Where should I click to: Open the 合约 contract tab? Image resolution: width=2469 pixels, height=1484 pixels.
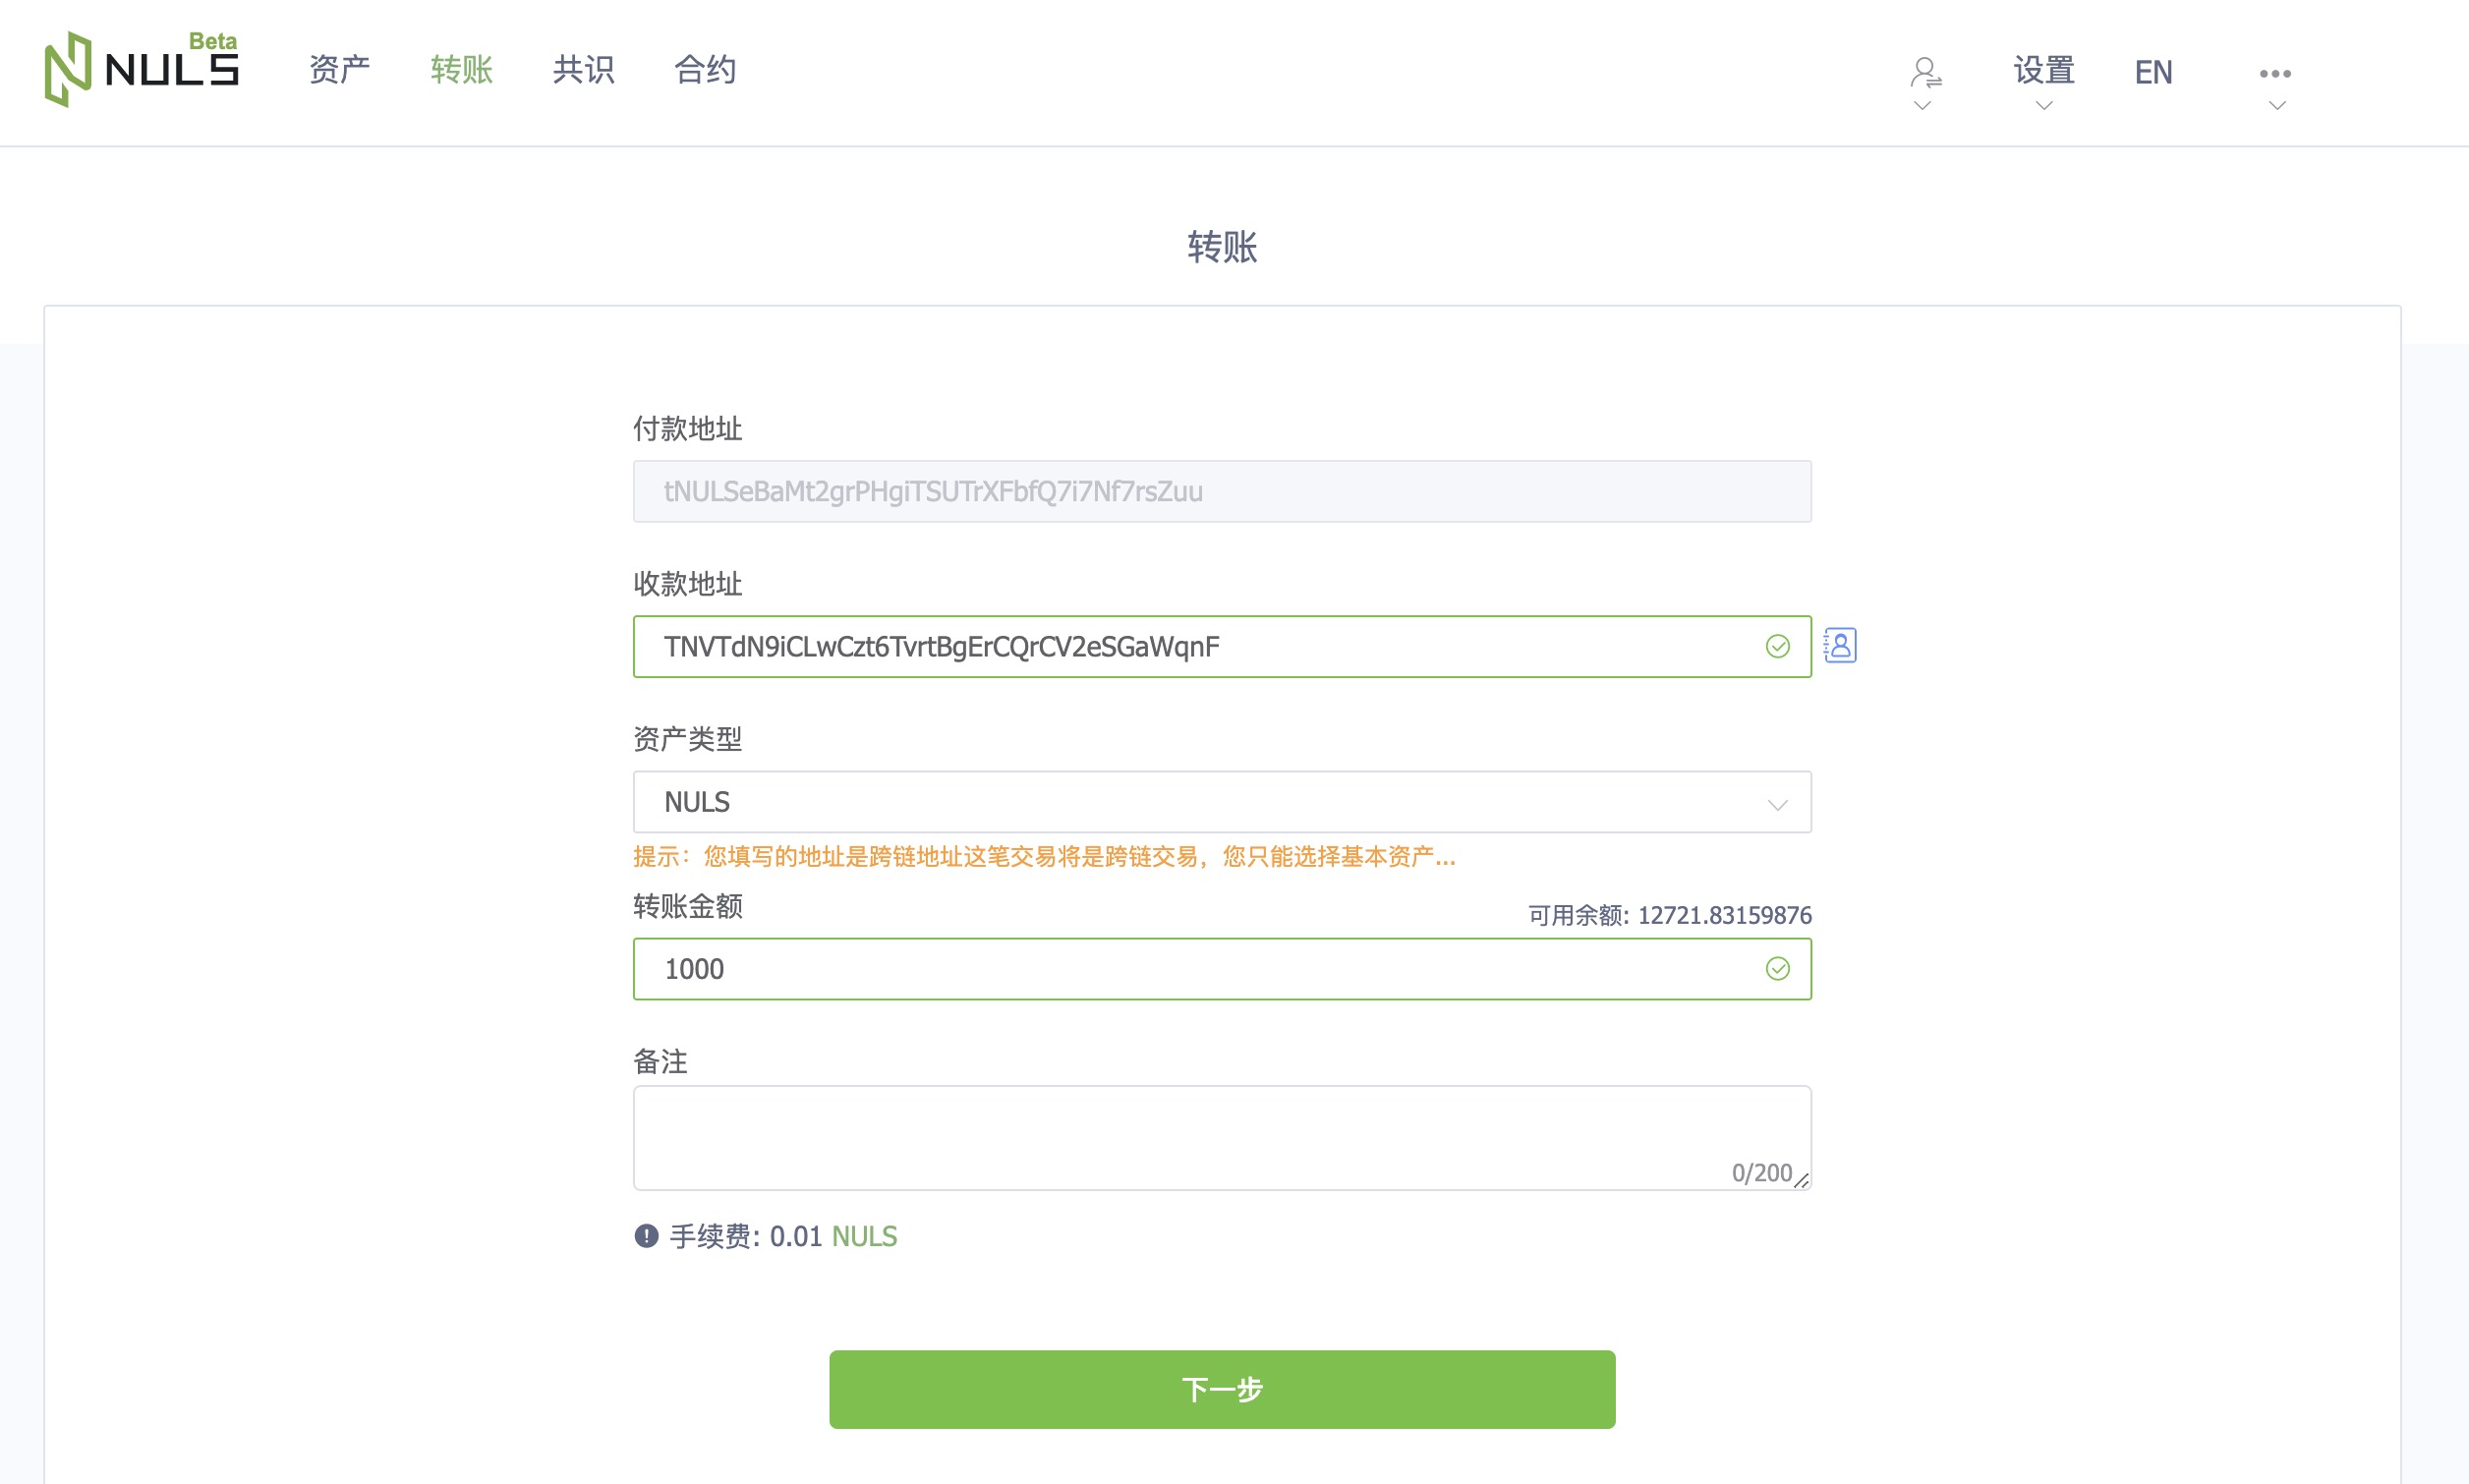pyautogui.click(x=705, y=70)
